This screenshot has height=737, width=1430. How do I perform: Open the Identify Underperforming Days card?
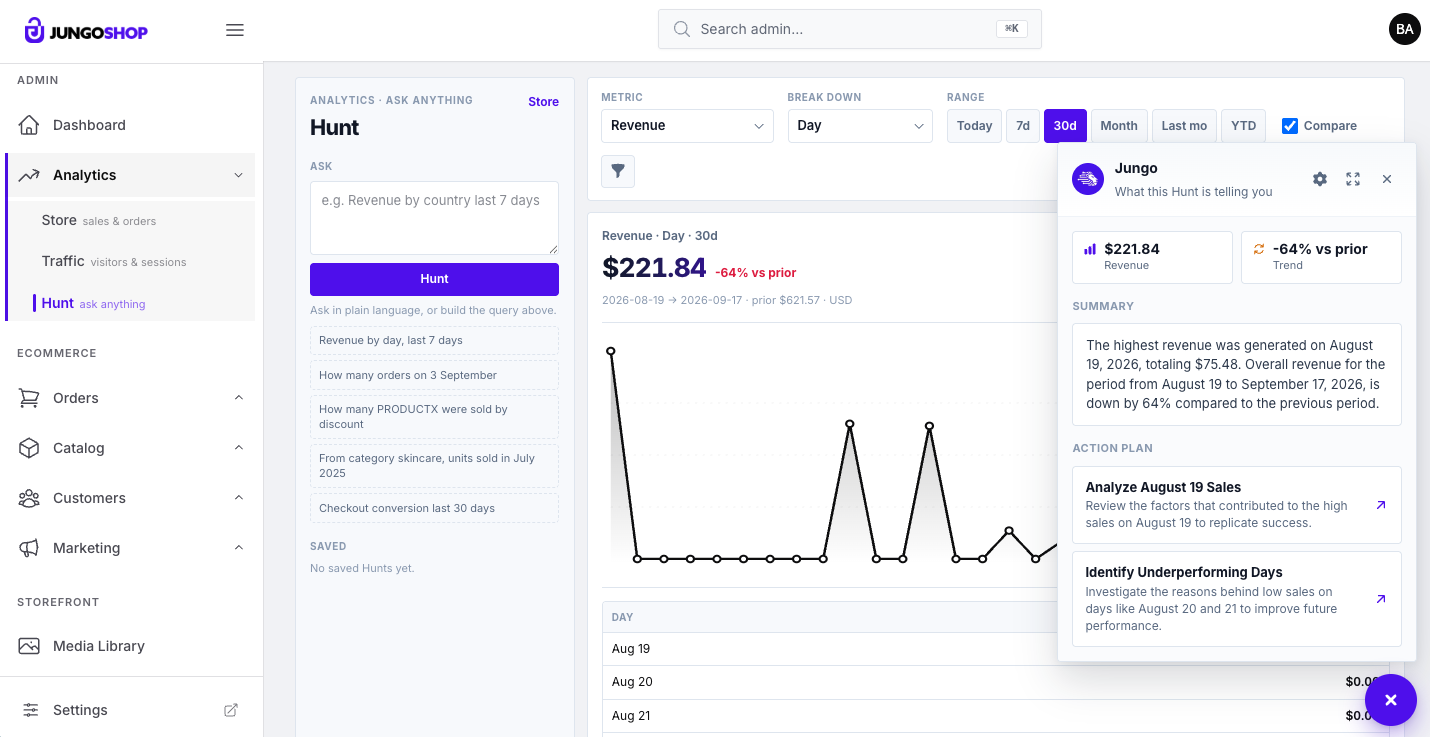(x=1237, y=599)
